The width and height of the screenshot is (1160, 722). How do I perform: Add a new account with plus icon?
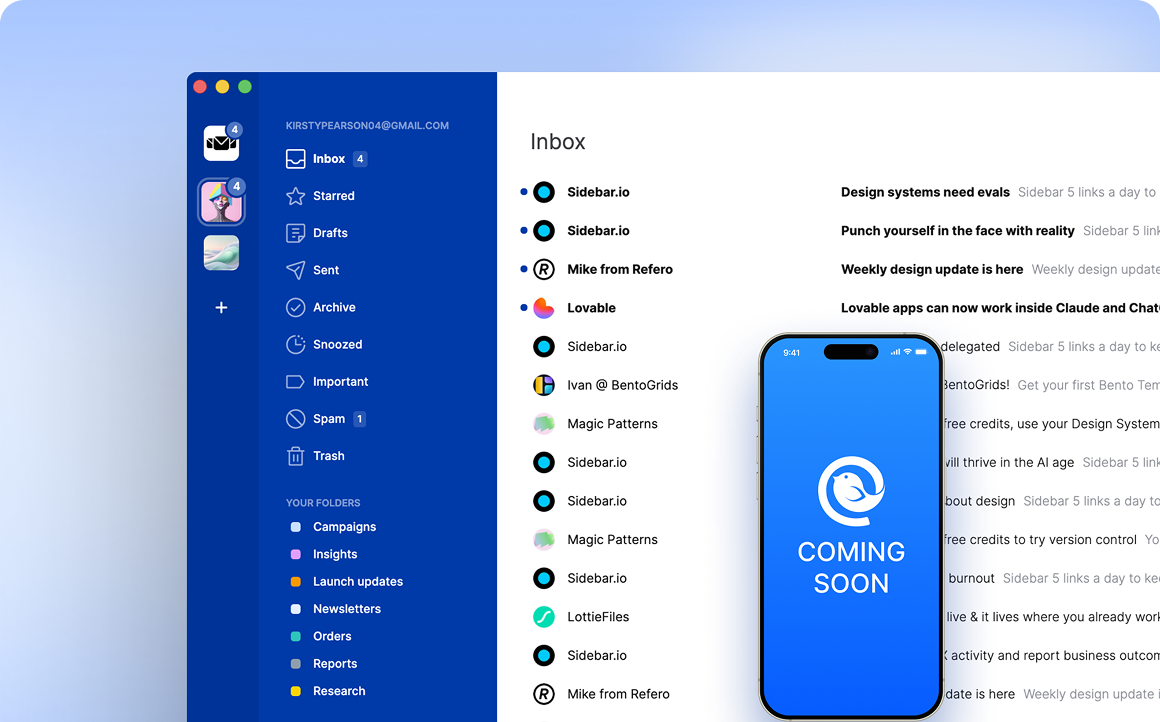point(221,308)
